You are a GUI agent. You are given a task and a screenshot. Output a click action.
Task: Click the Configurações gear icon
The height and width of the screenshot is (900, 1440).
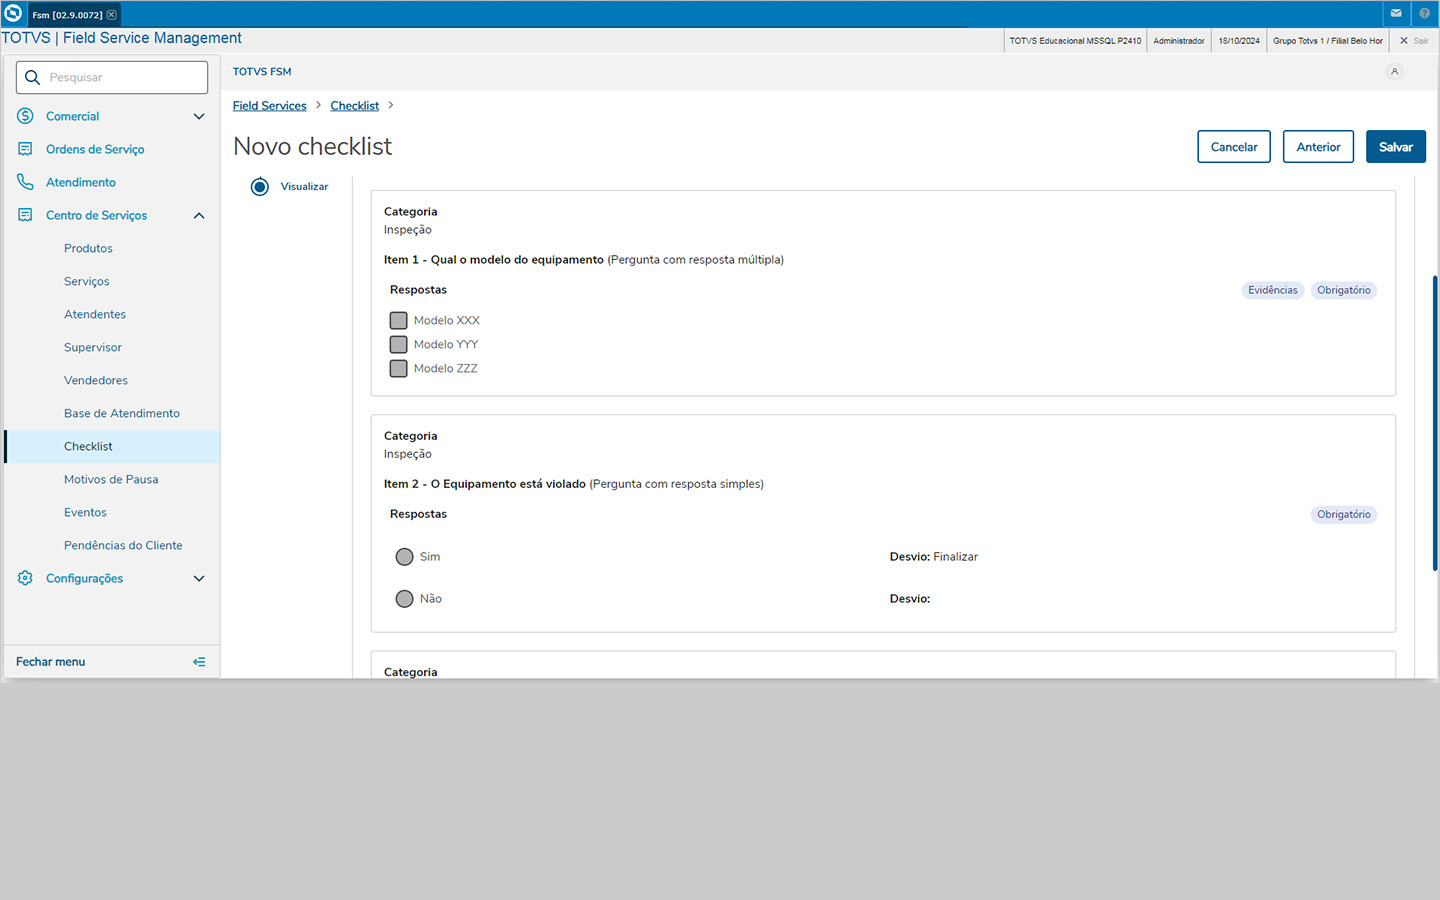click(25, 578)
